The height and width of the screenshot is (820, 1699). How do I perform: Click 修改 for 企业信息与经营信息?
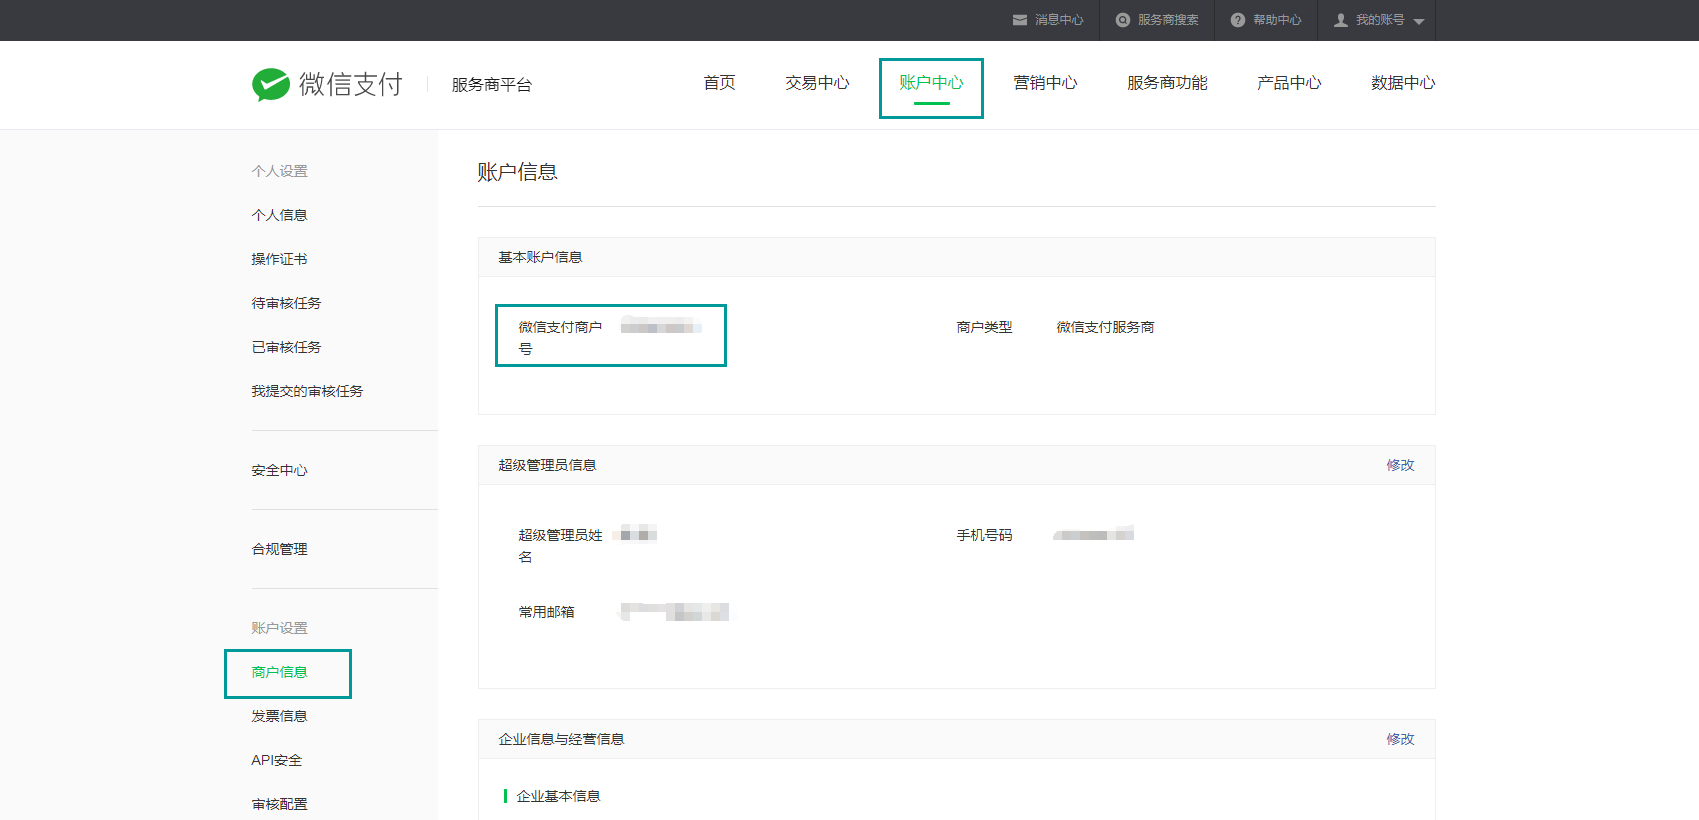pyautogui.click(x=1400, y=739)
